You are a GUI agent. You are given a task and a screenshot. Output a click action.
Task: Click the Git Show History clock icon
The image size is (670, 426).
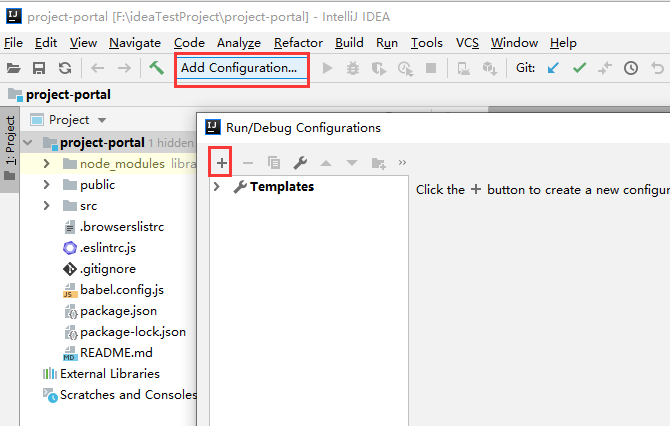coord(631,68)
